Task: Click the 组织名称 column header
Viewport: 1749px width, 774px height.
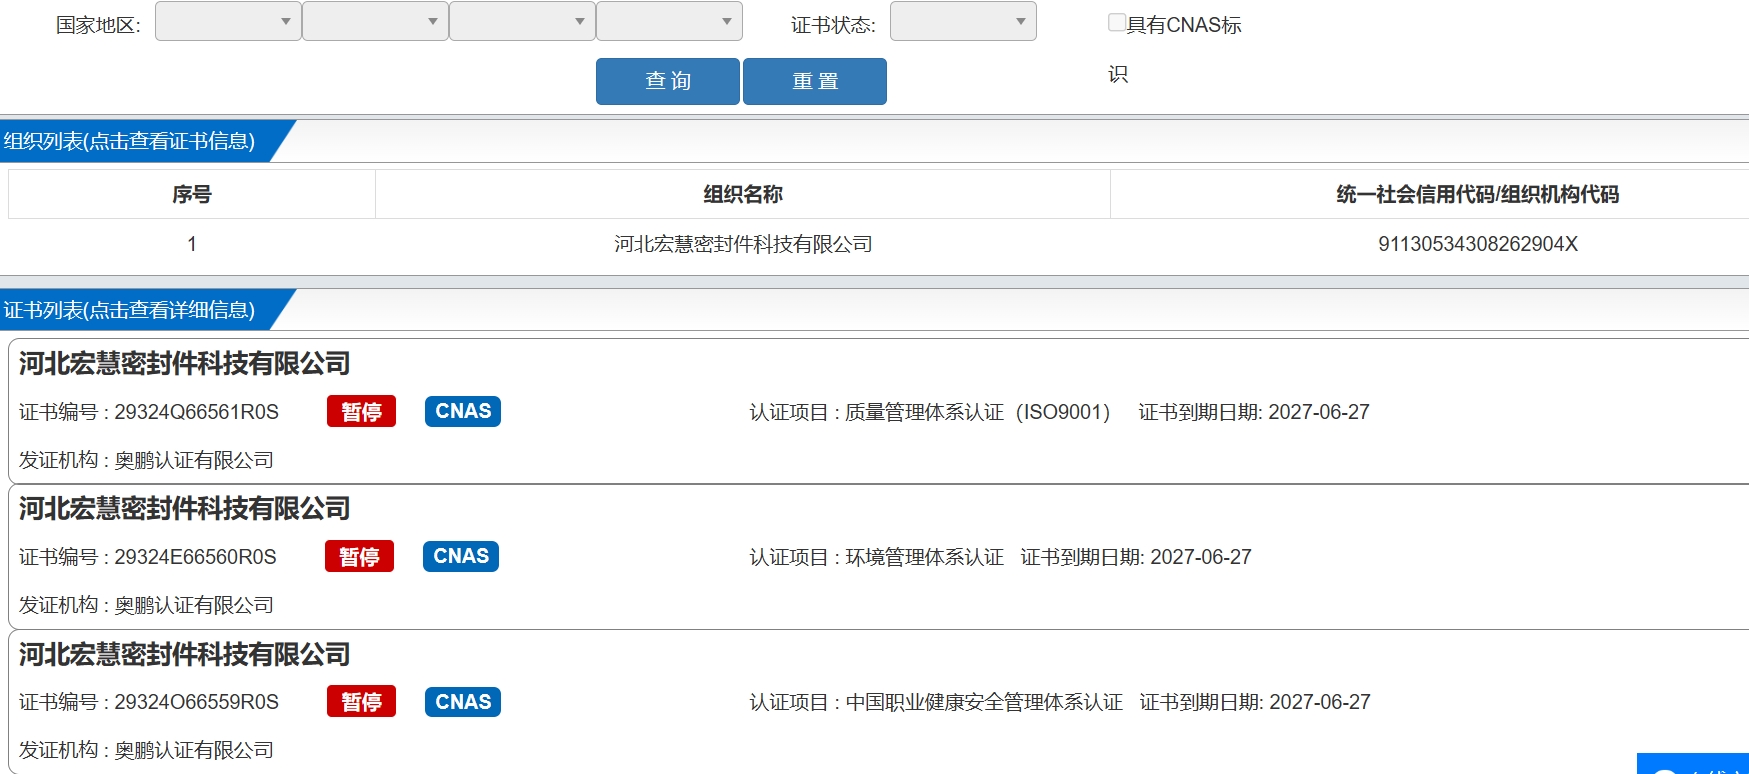Action: 743,194
